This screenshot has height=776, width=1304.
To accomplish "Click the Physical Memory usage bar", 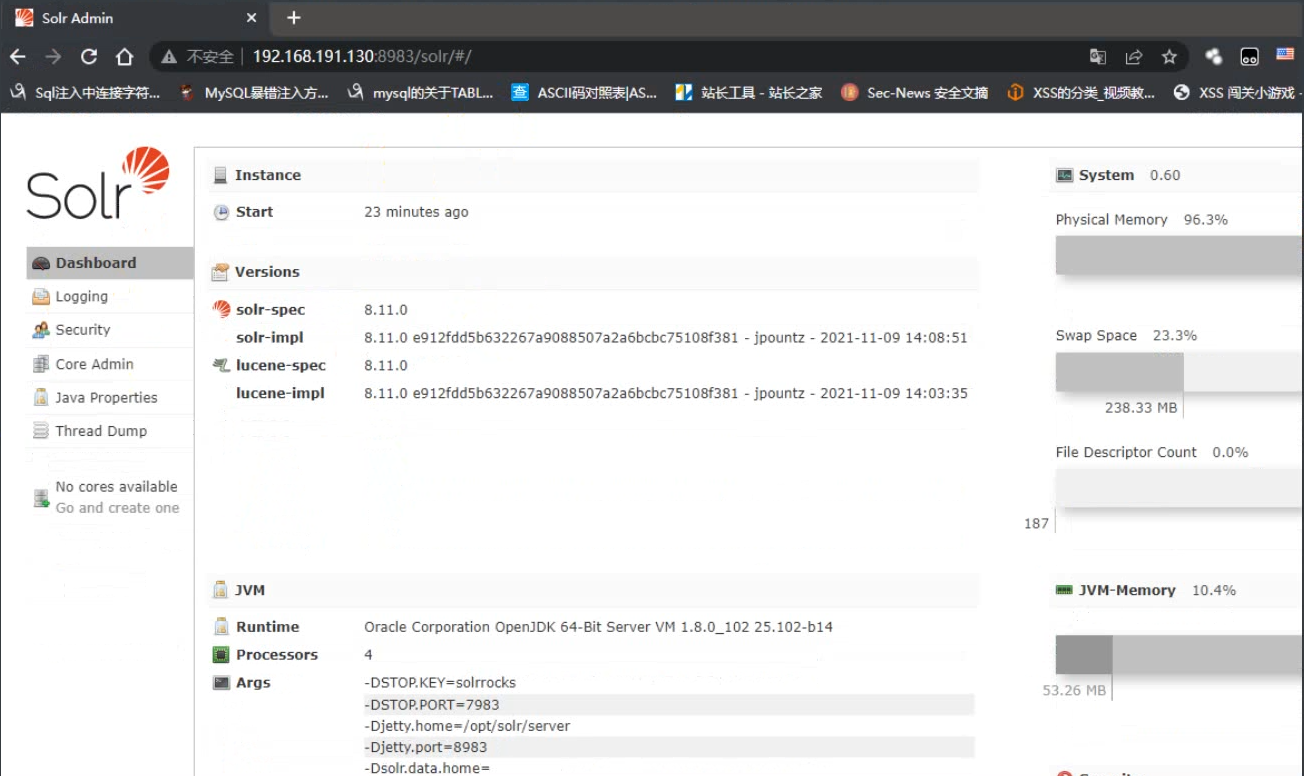I will click(x=1179, y=255).
